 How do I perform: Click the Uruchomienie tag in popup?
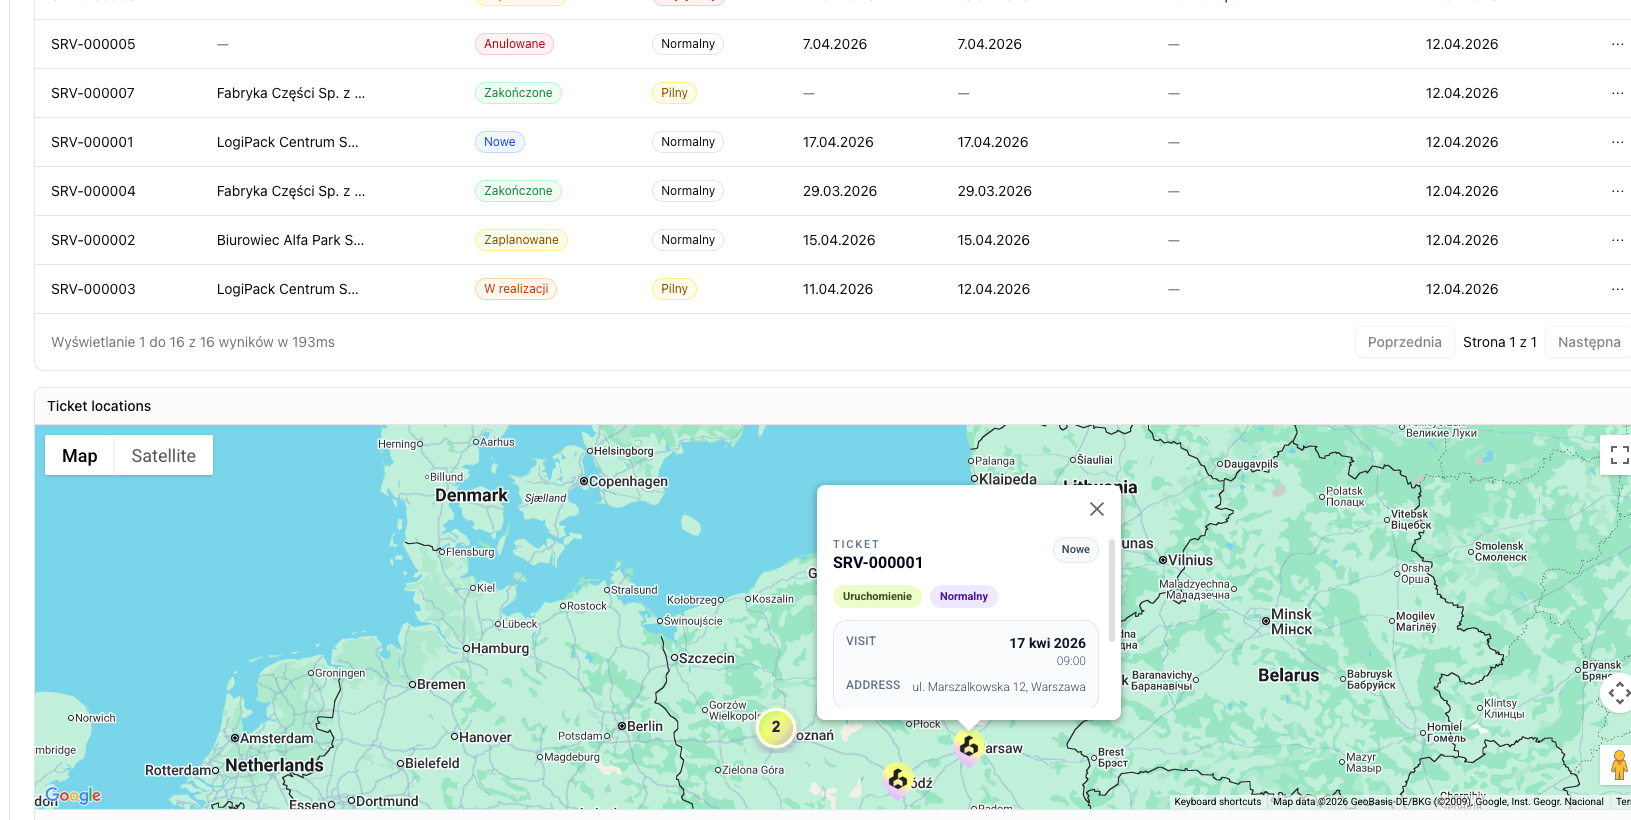[877, 596]
